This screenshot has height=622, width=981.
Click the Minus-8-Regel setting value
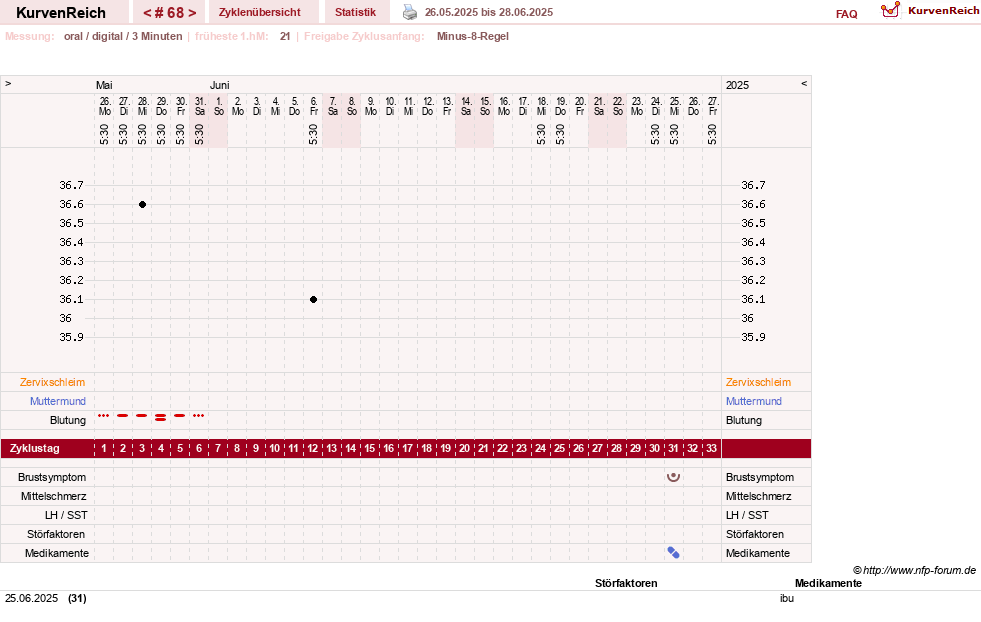pyautogui.click(x=472, y=36)
